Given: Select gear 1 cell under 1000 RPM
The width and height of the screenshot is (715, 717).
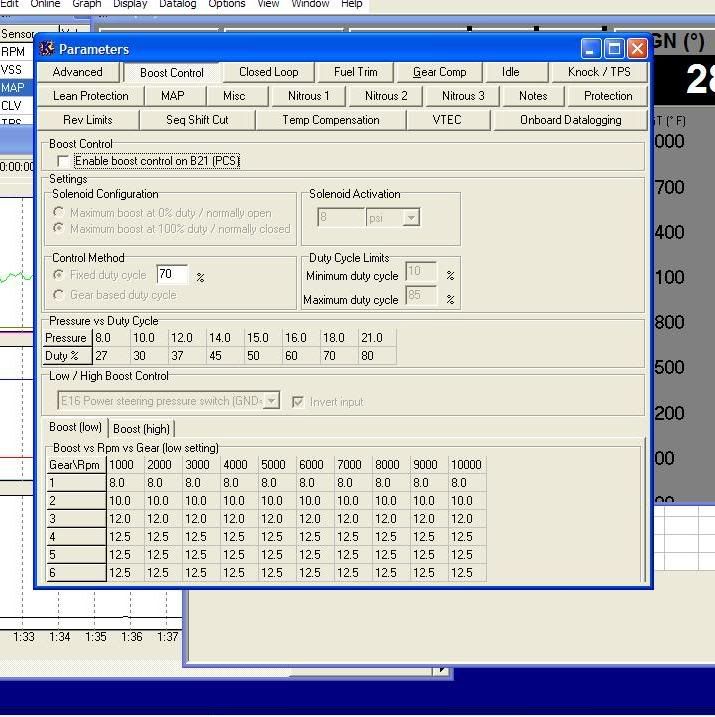Looking at the screenshot, I should click(x=124, y=483).
